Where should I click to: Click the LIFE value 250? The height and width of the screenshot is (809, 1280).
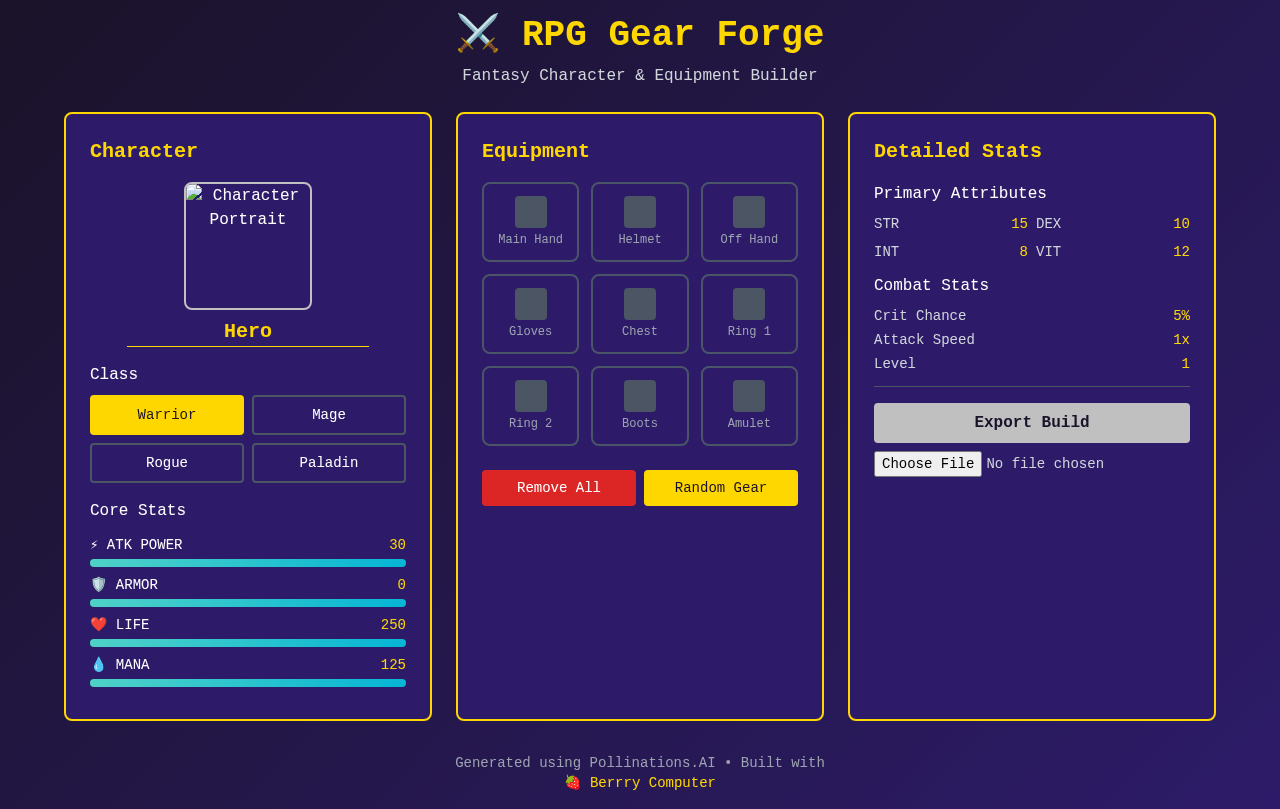tap(393, 625)
